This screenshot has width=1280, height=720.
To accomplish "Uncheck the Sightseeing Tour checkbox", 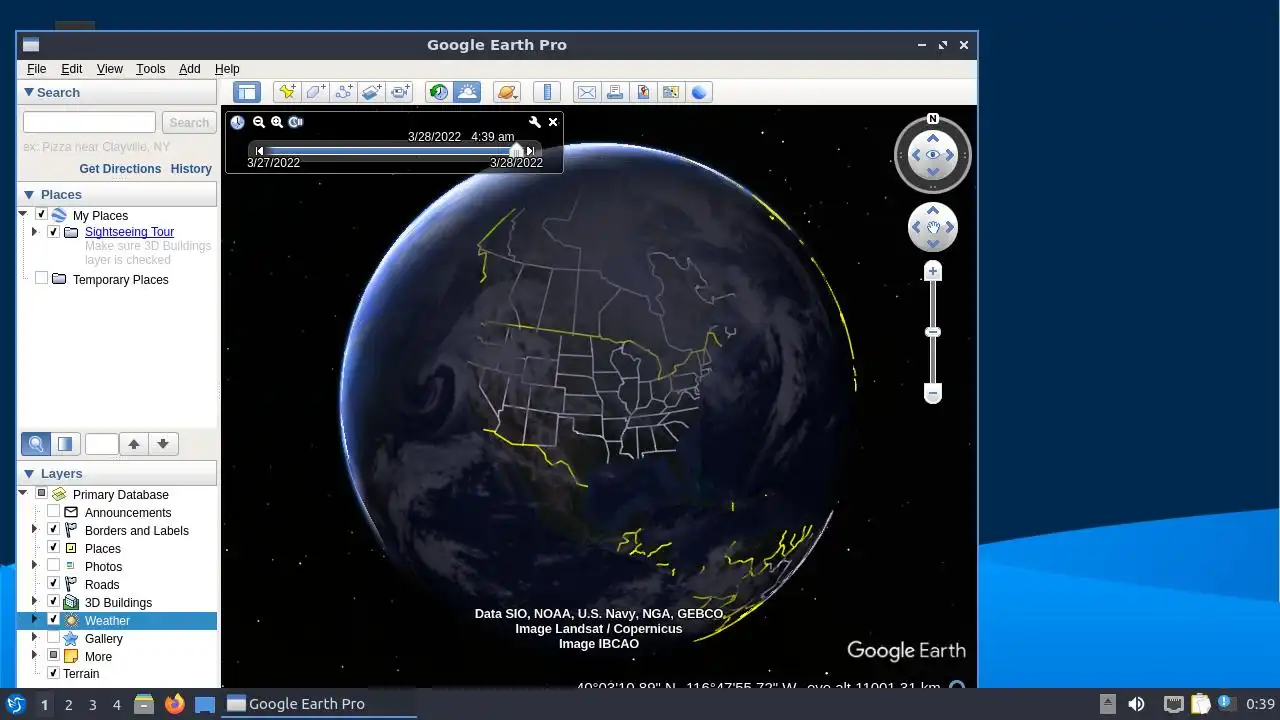I will (53, 232).
